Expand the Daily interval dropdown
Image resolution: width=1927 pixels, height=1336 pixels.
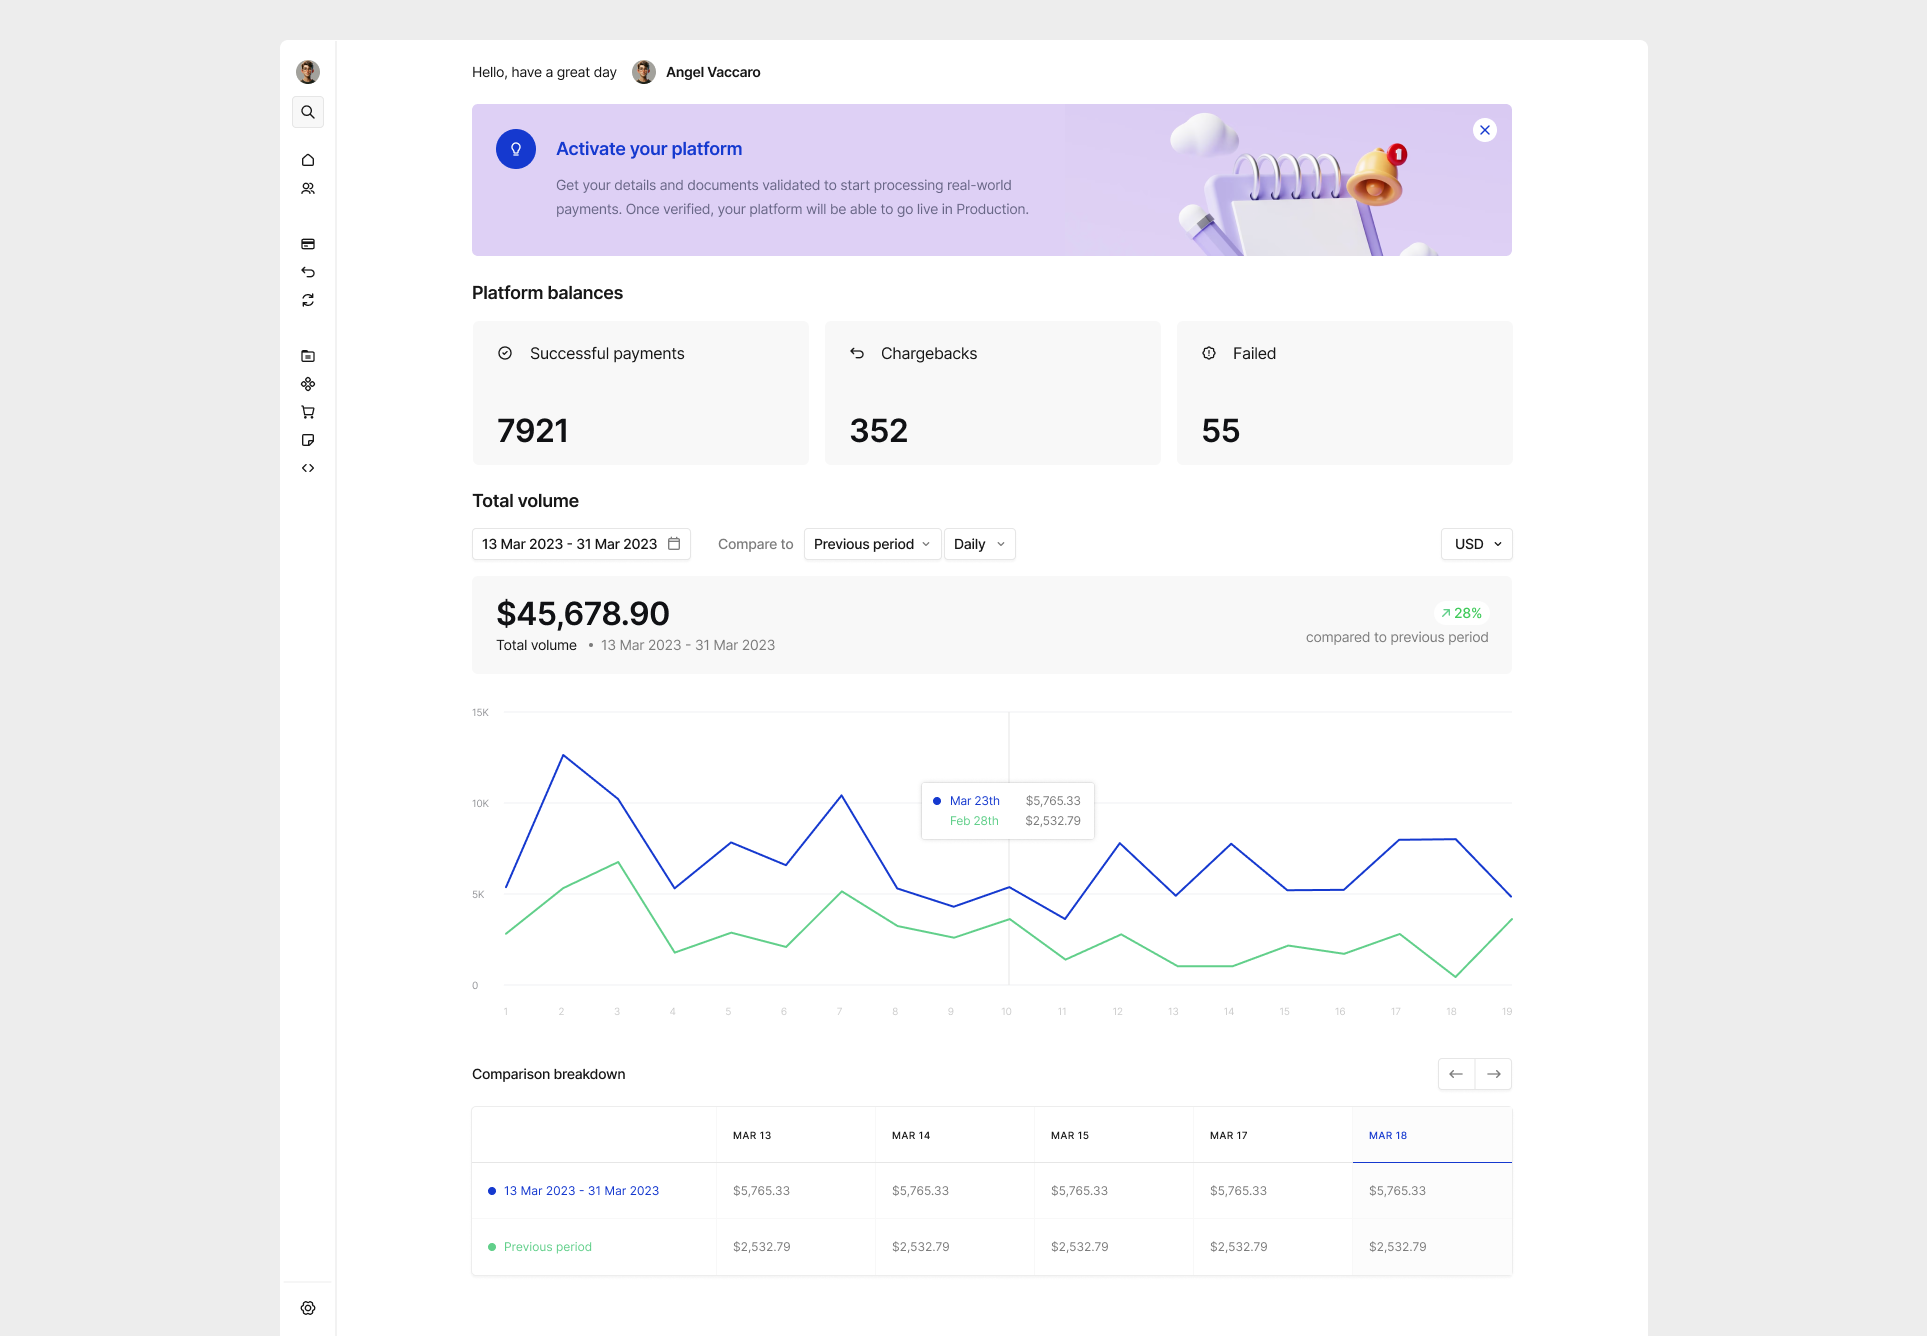[x=978, y=544]
